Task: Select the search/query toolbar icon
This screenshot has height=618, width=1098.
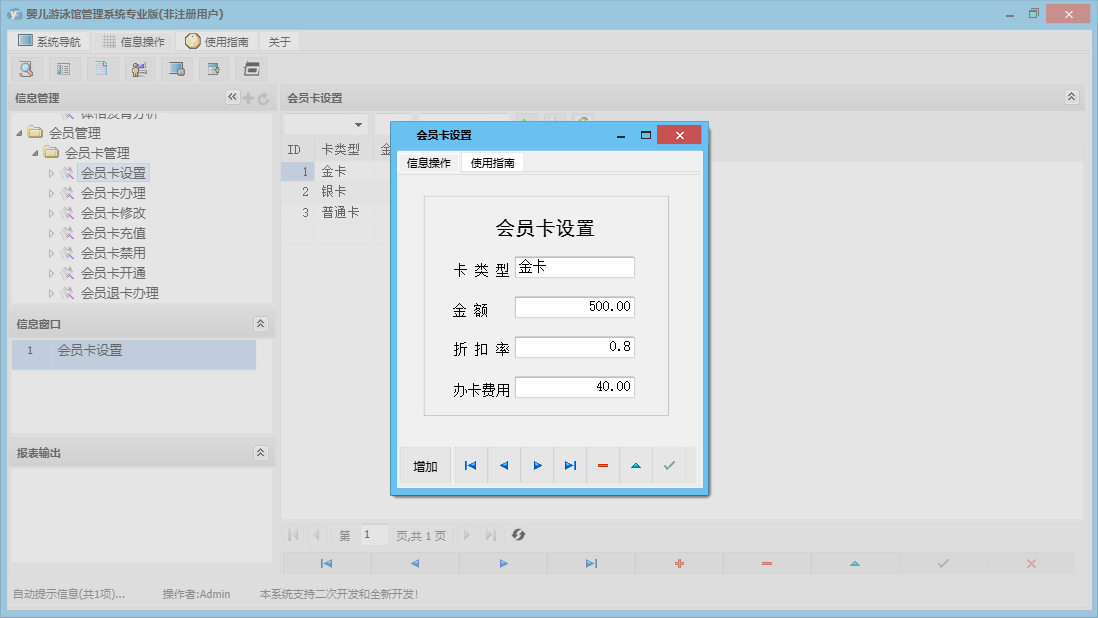Action: (26, 69)
